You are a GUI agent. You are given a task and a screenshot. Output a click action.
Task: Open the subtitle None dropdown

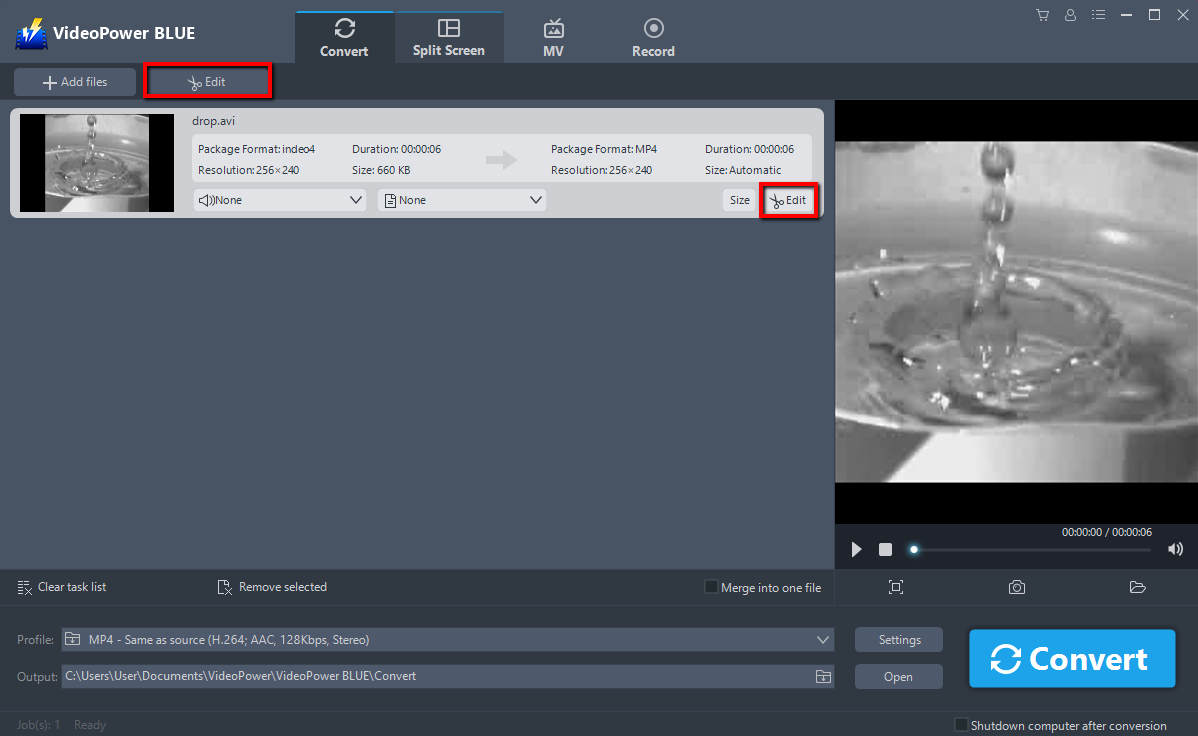(x=462, y=199)
